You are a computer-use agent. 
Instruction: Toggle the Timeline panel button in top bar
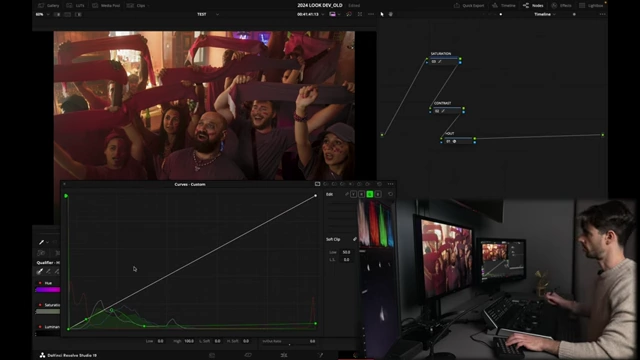pyautogui.click(x=504, y=5)
